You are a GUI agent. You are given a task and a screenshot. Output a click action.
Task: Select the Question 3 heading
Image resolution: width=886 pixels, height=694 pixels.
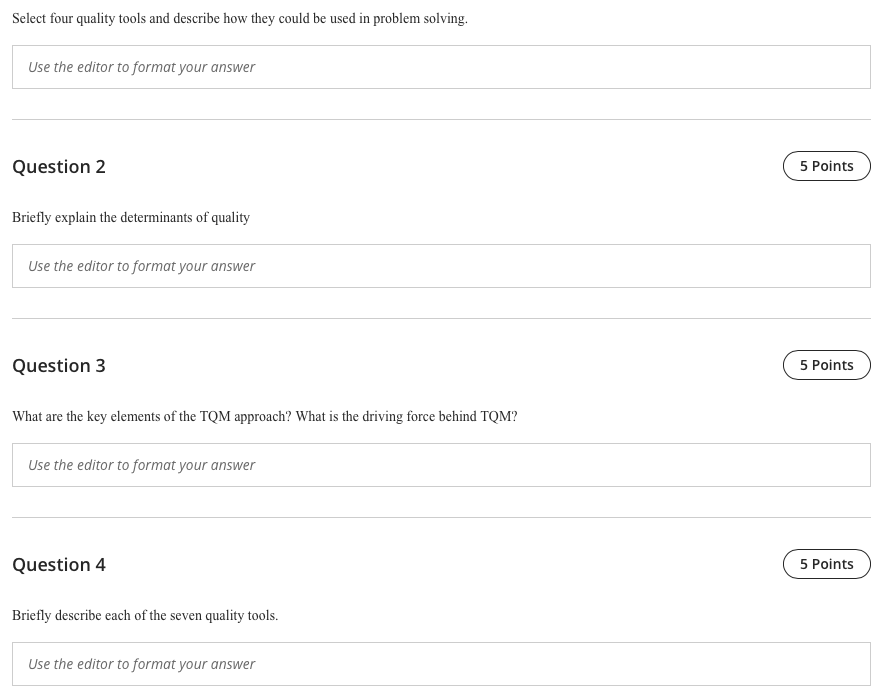59,365
